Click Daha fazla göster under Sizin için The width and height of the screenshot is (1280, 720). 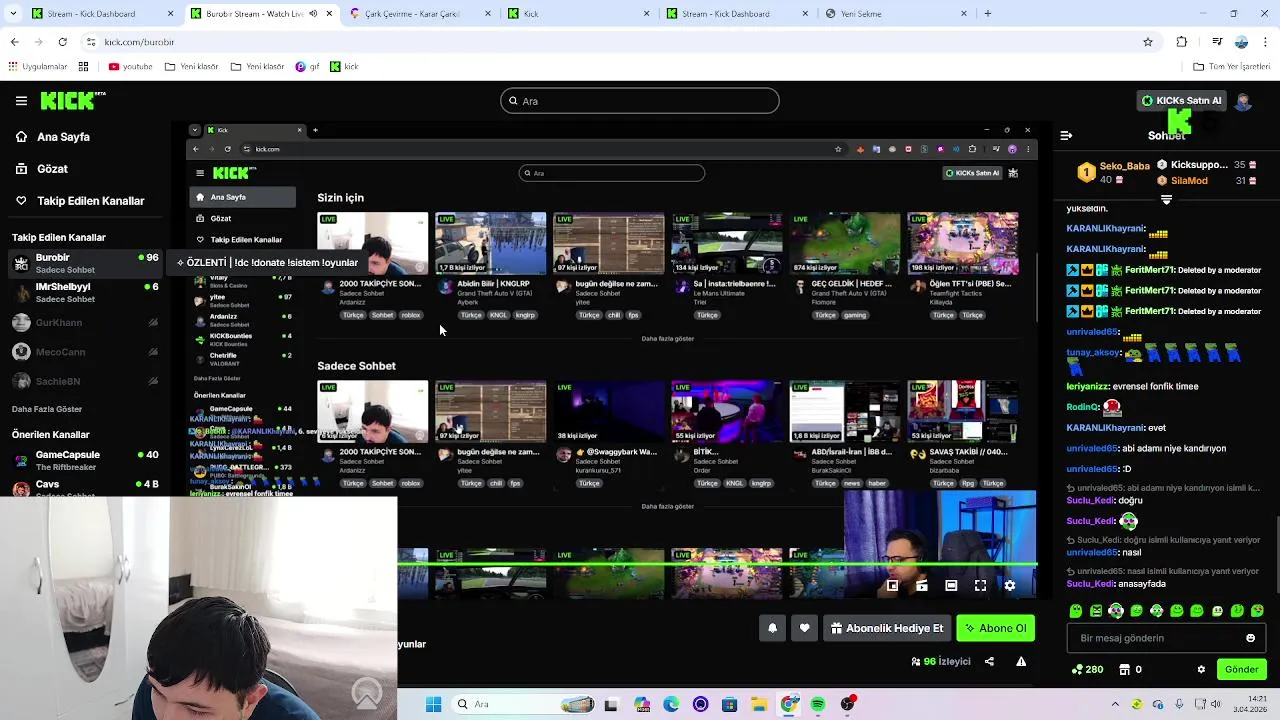(x=667, y=339)
